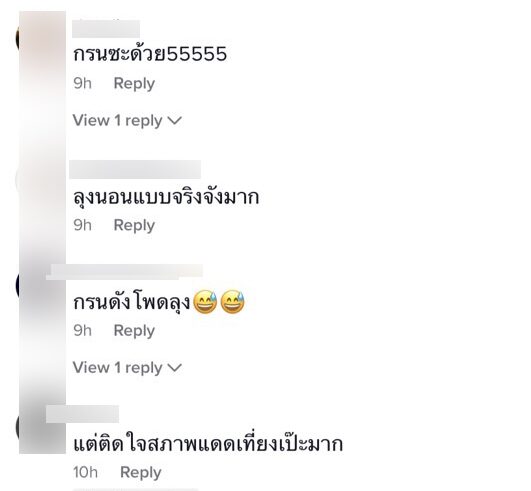Click chevron arrow beside first View 1 reply
Image resolution: width=531 pixels, height=491 pixels.
(175, 120)
